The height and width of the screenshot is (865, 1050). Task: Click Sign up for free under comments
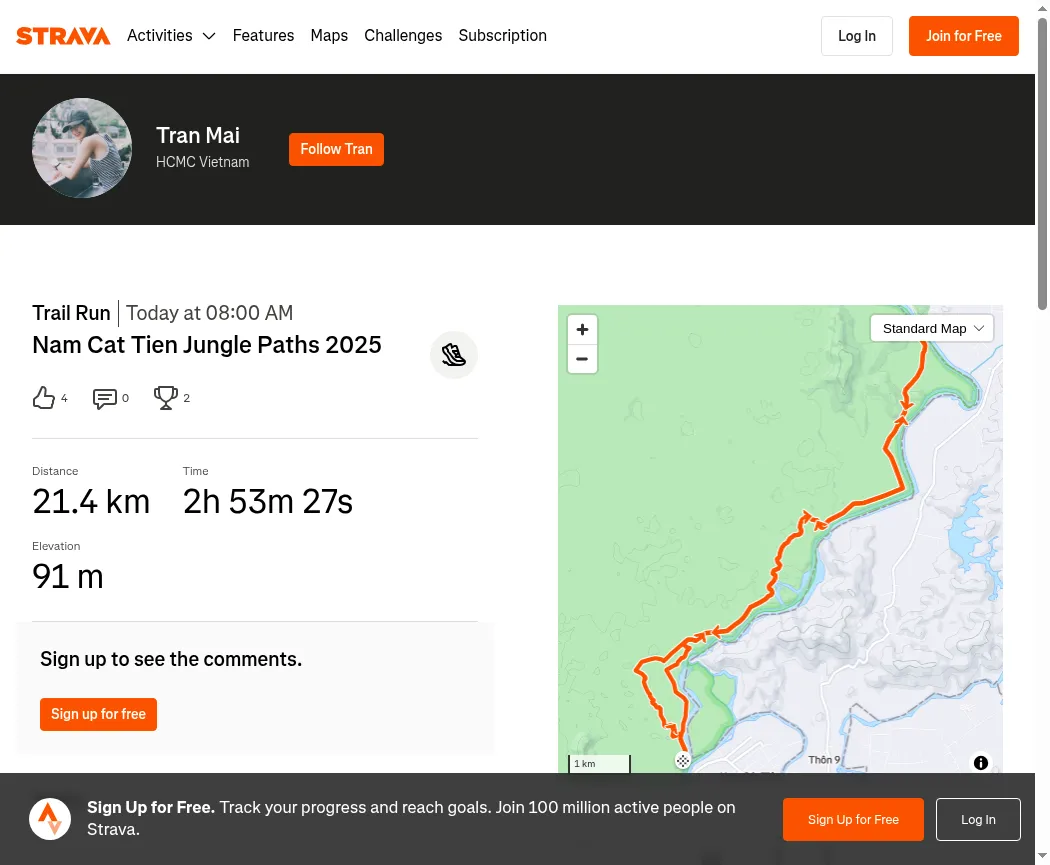pyautogui.click(x=98, y=714)
